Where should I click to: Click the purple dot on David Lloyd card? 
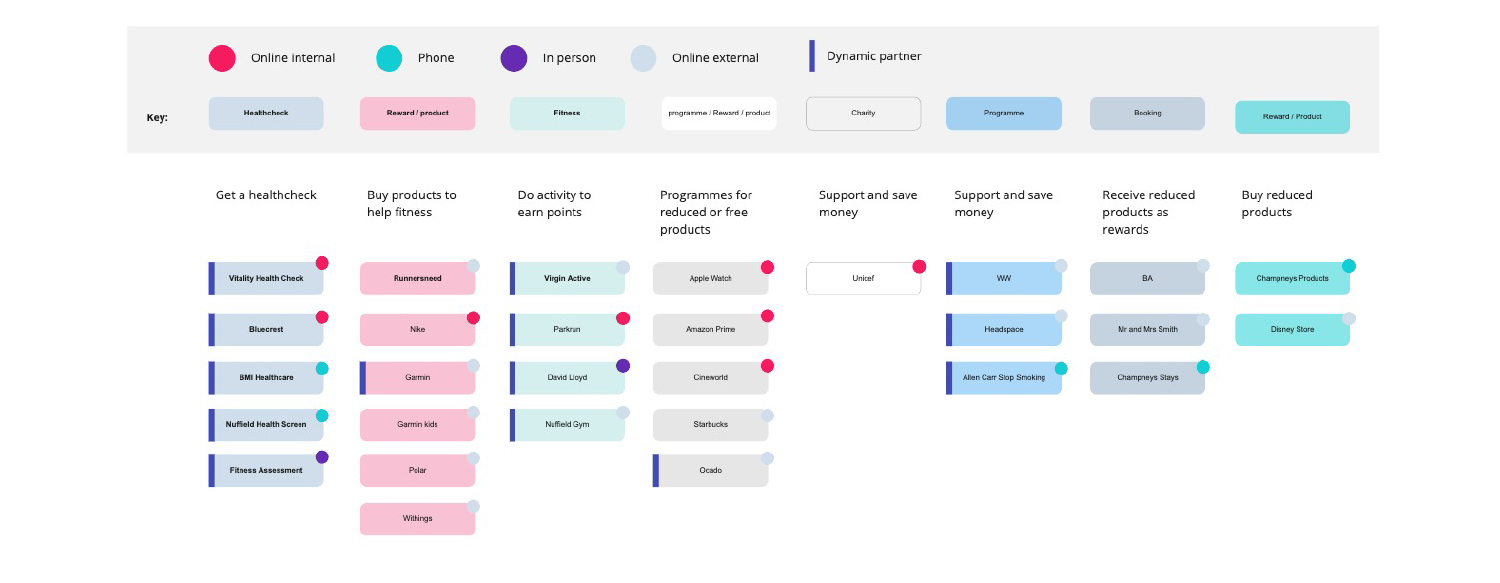[x=623, y=366]
